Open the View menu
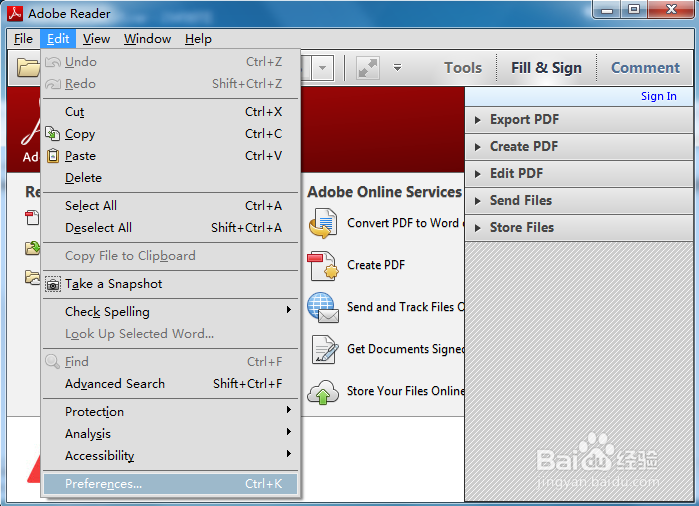 click(96, 39)
